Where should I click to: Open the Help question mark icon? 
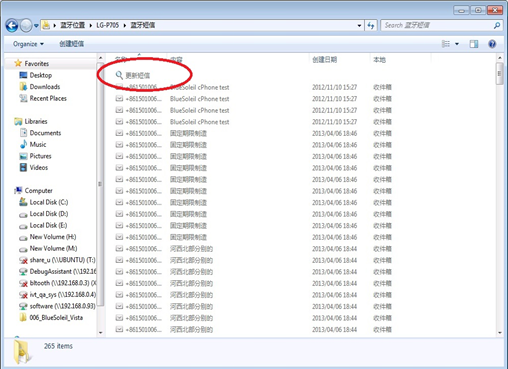point(492,44)
